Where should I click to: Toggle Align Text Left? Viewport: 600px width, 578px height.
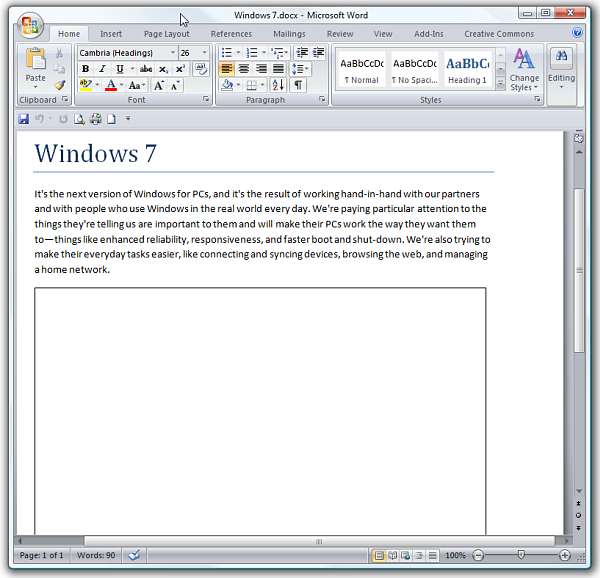coord(227,69)
